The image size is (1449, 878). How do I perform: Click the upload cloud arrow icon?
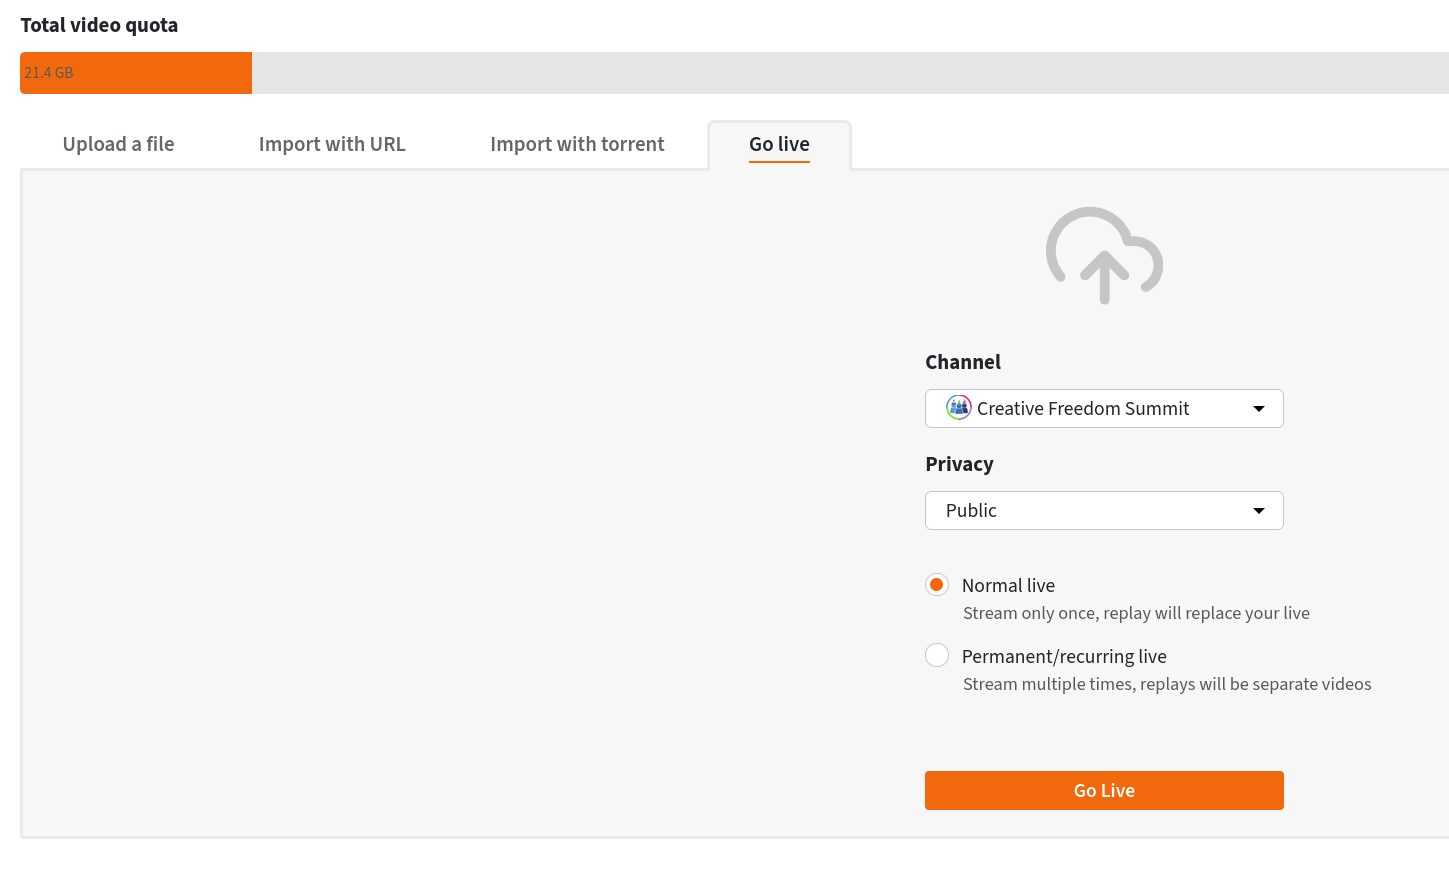1104,255
